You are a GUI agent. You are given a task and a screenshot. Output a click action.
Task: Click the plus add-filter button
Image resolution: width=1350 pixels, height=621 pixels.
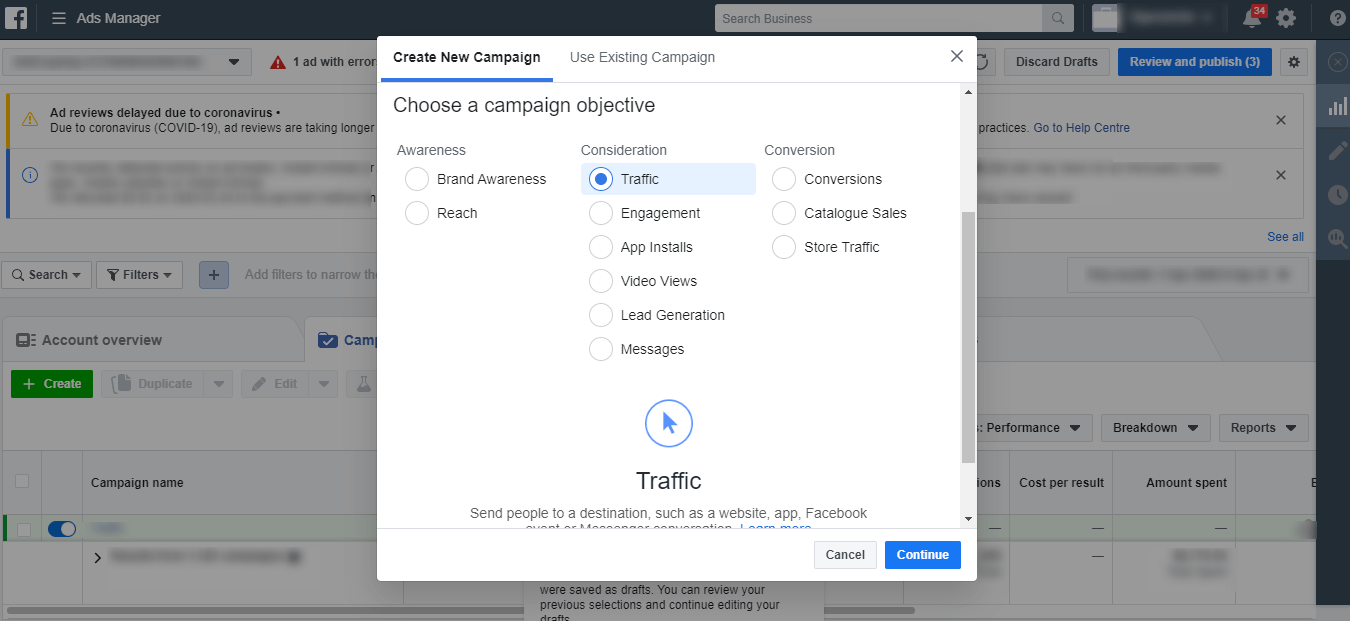pyautogui.click(x=214, y=274)
